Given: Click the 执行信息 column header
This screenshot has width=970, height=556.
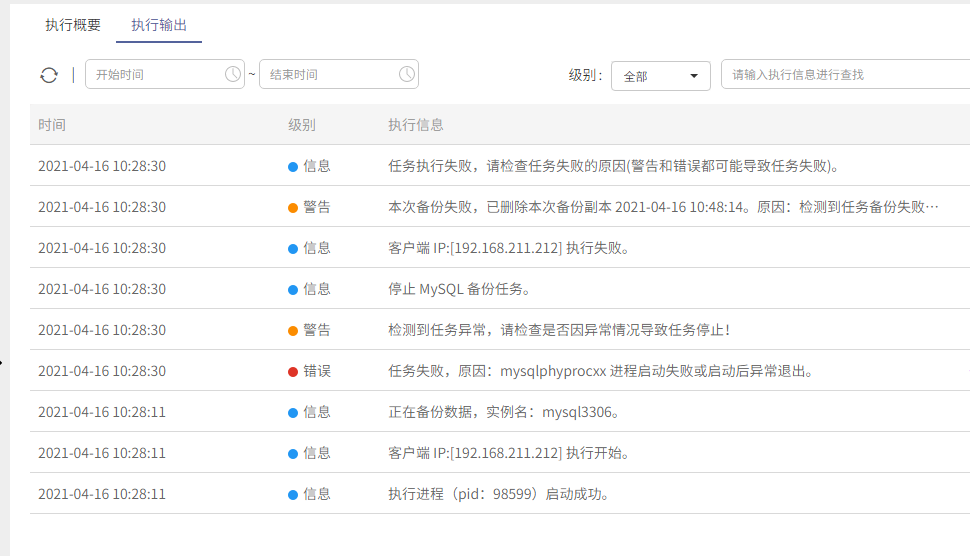Looking at the screenshot, I should click(416, 125).
